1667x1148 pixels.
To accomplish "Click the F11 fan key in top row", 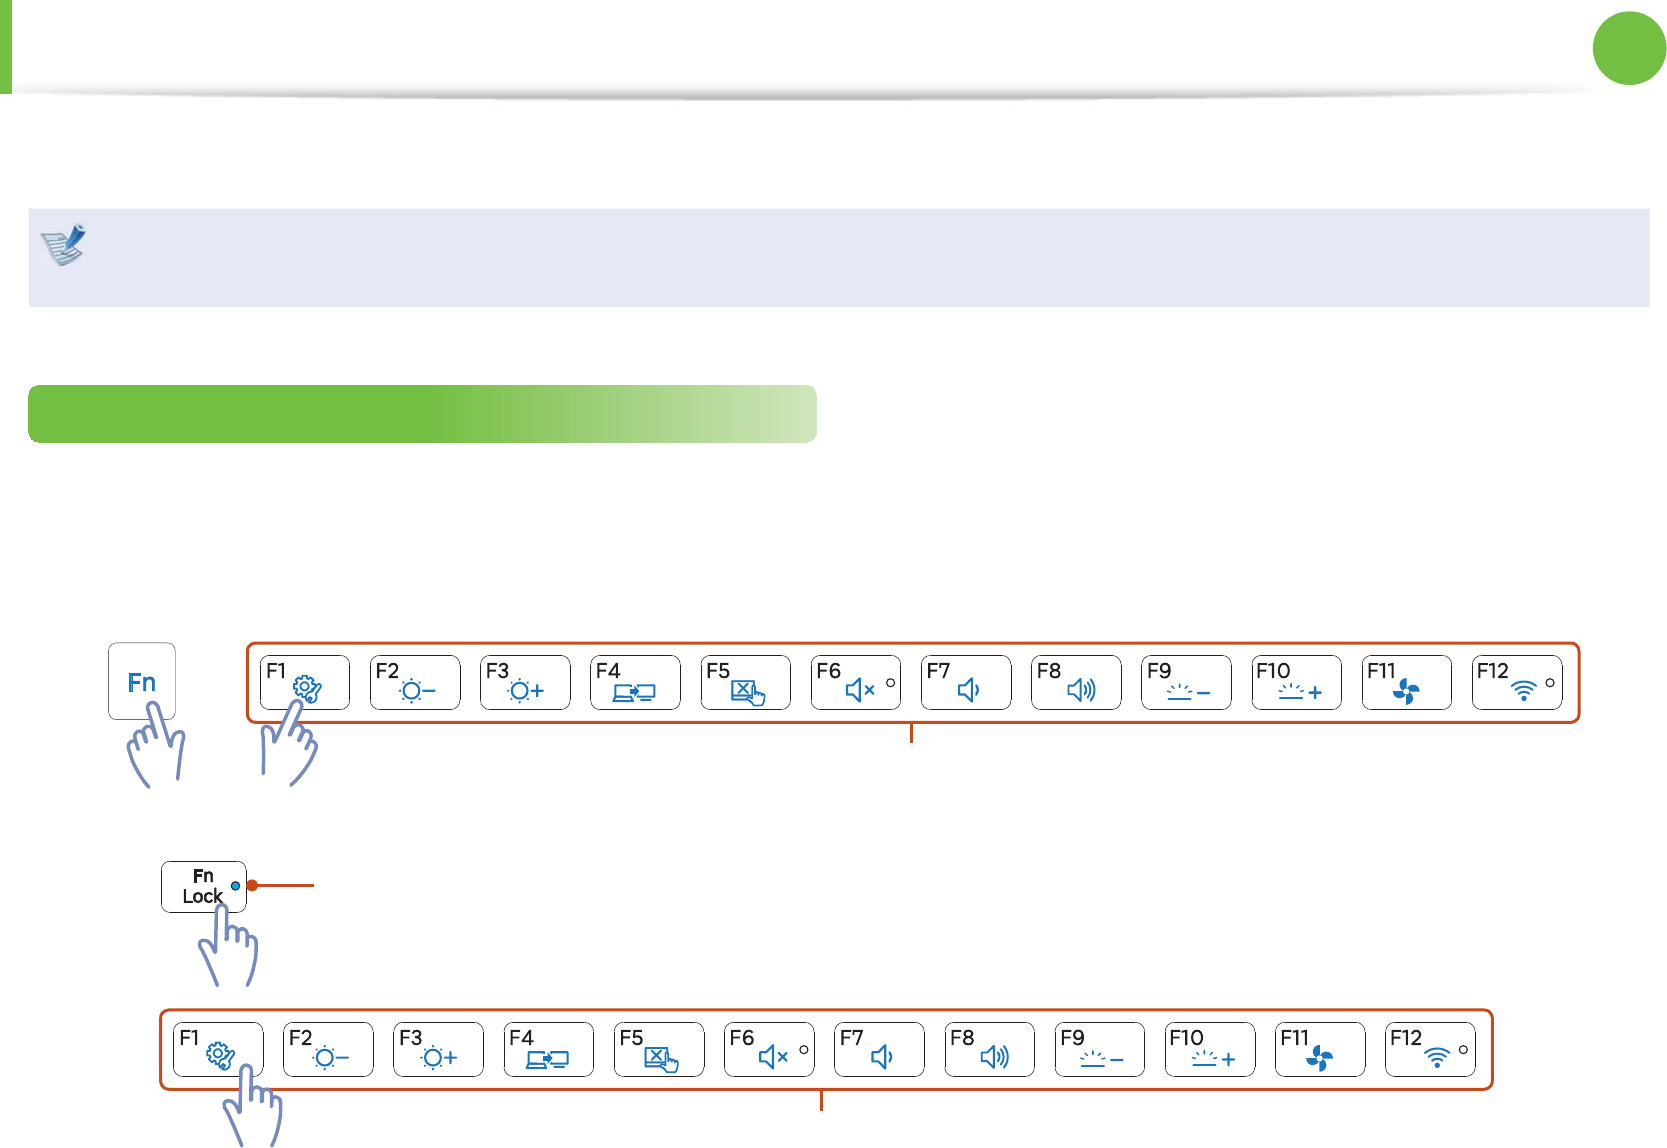I will coord(1406,682).
